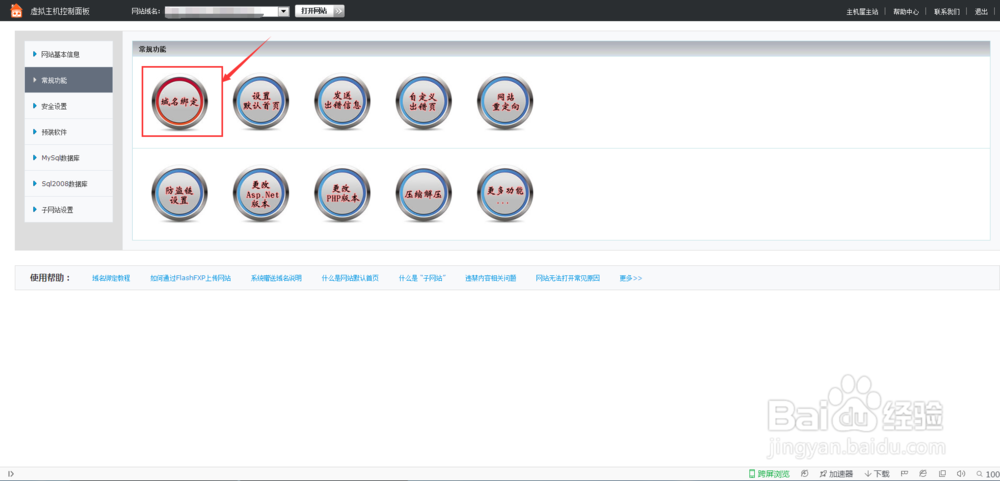The width and height of the screenshot is (1000, 481).
Task: Click the zoom magnifier icon in status bar
Action: 980,474
